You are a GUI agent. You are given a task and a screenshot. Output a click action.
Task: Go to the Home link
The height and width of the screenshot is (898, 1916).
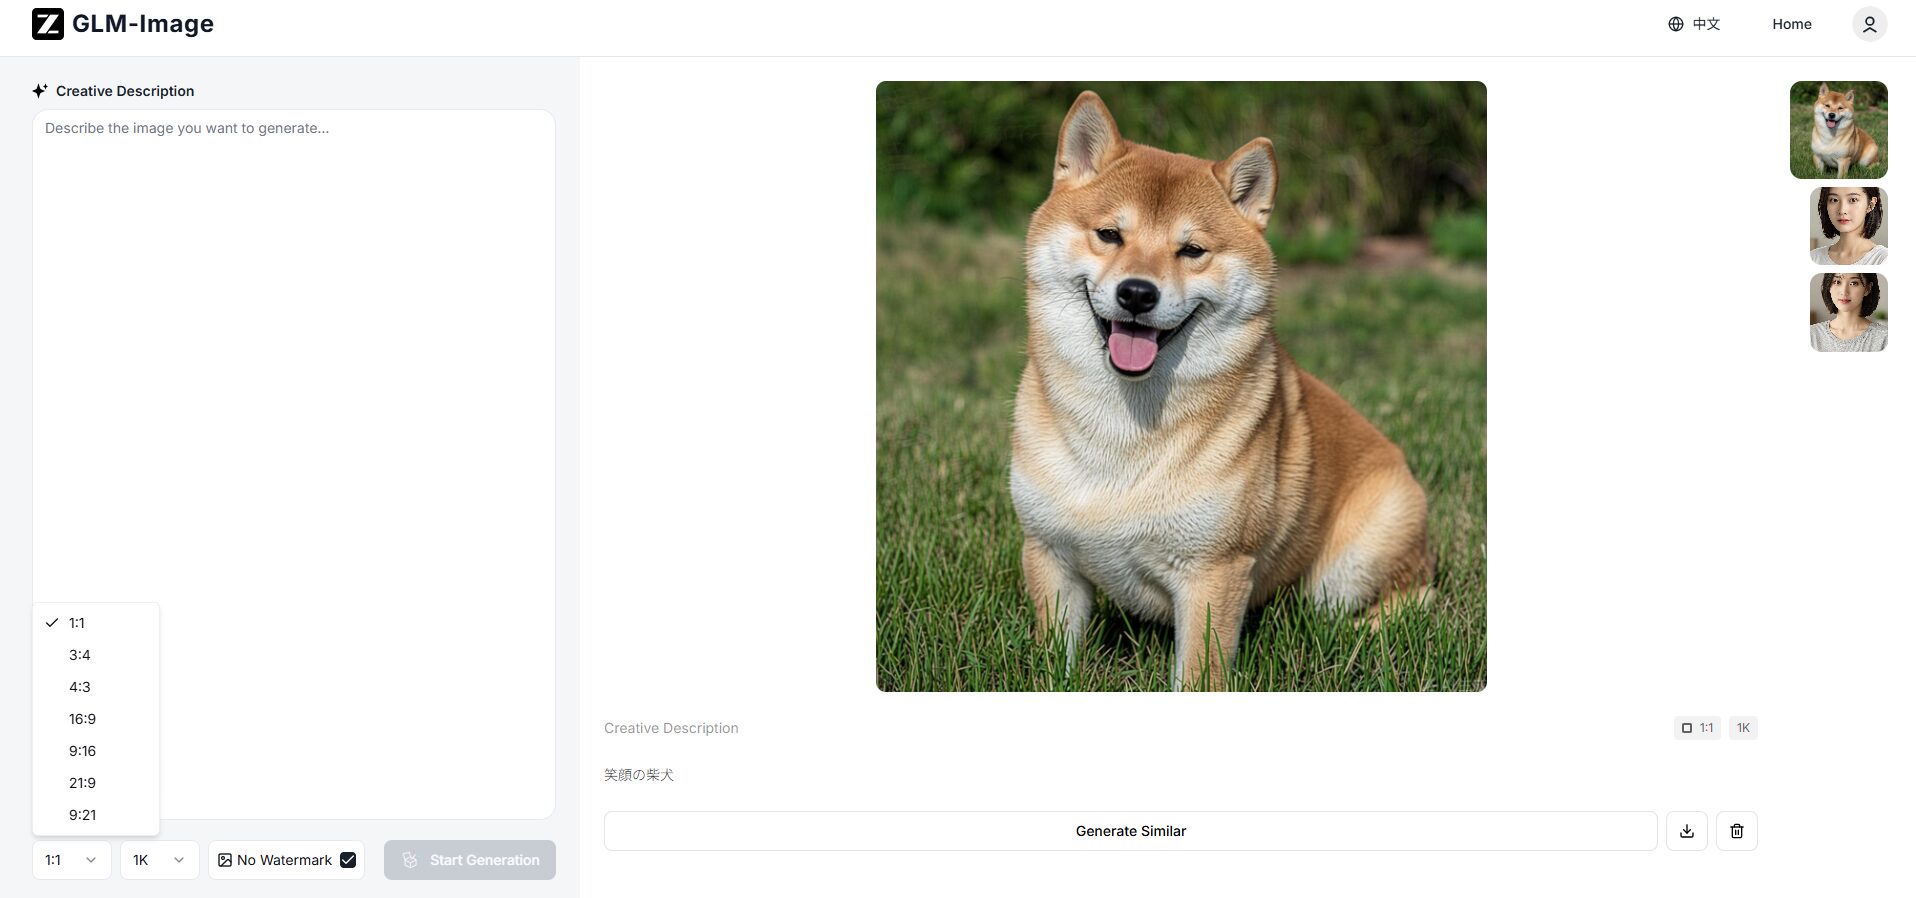[1791, 24]
